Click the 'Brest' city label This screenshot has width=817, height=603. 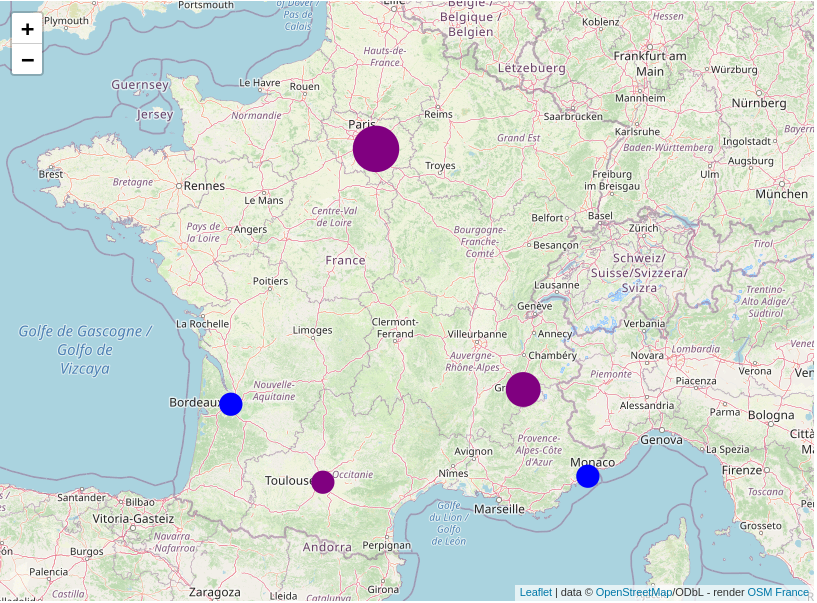tap(51, 174)
